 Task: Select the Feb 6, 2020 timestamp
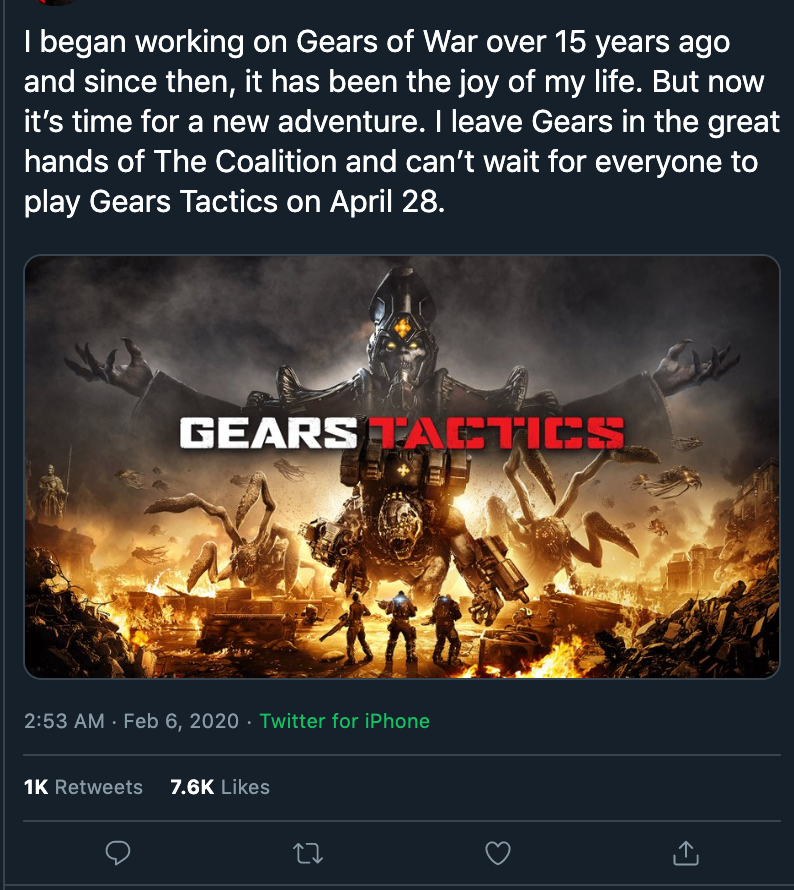click(x=180, y=721)
